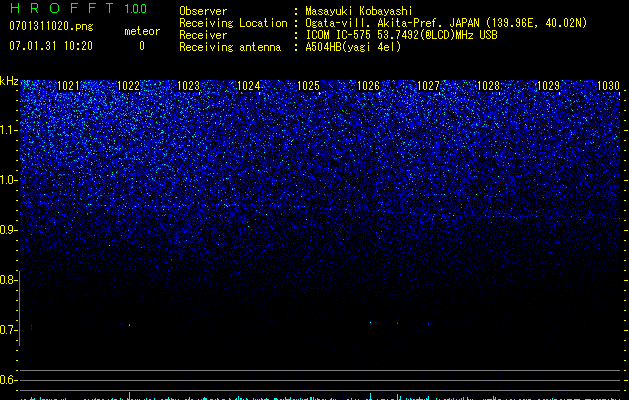Click the 0.7 kHz frequency label
Image resolution: width=629 pixels, height=400 pixels.
pos(8,330)
